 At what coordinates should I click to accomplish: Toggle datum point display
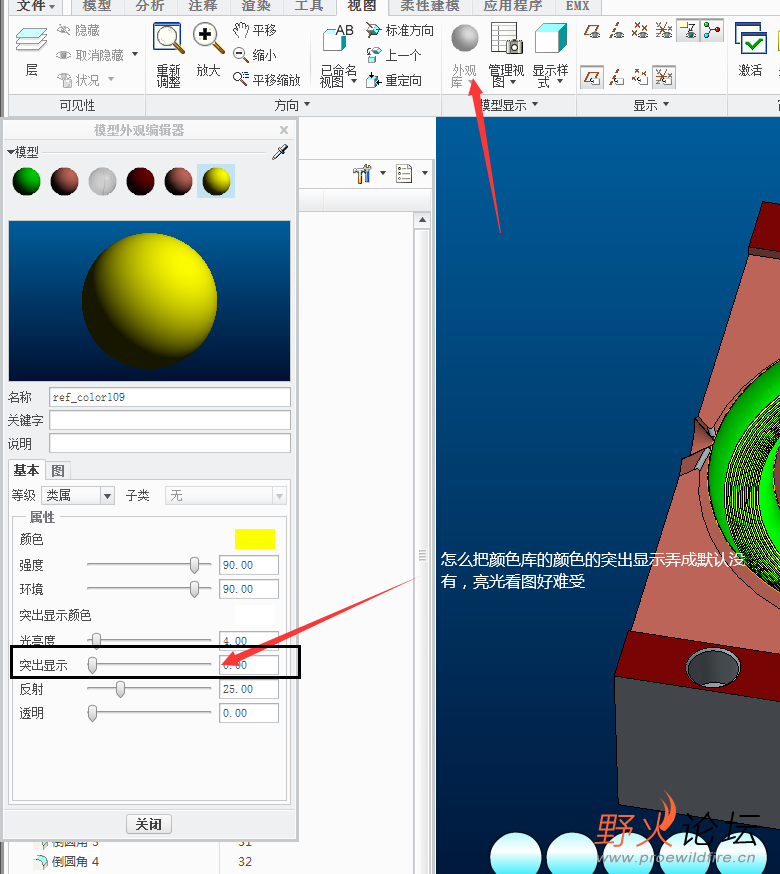tap(640, 30)
